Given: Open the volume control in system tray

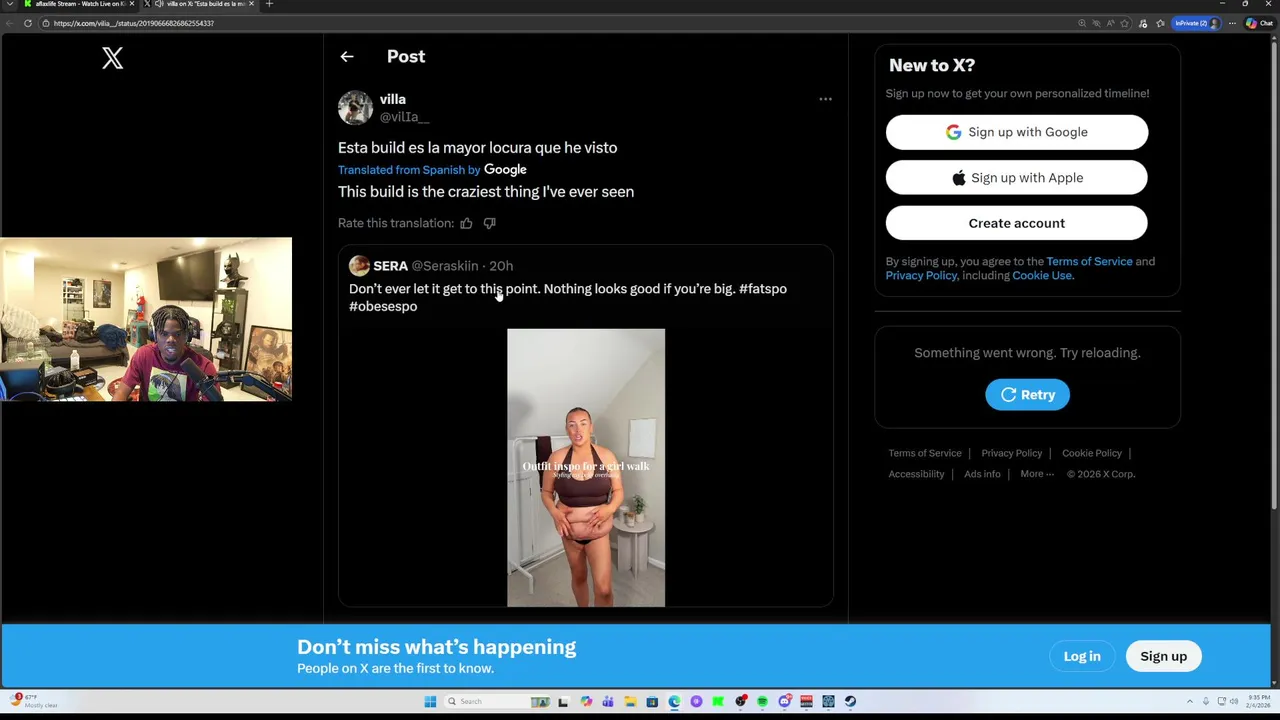Looking at the screenshot, I should tap(1233, 702).
